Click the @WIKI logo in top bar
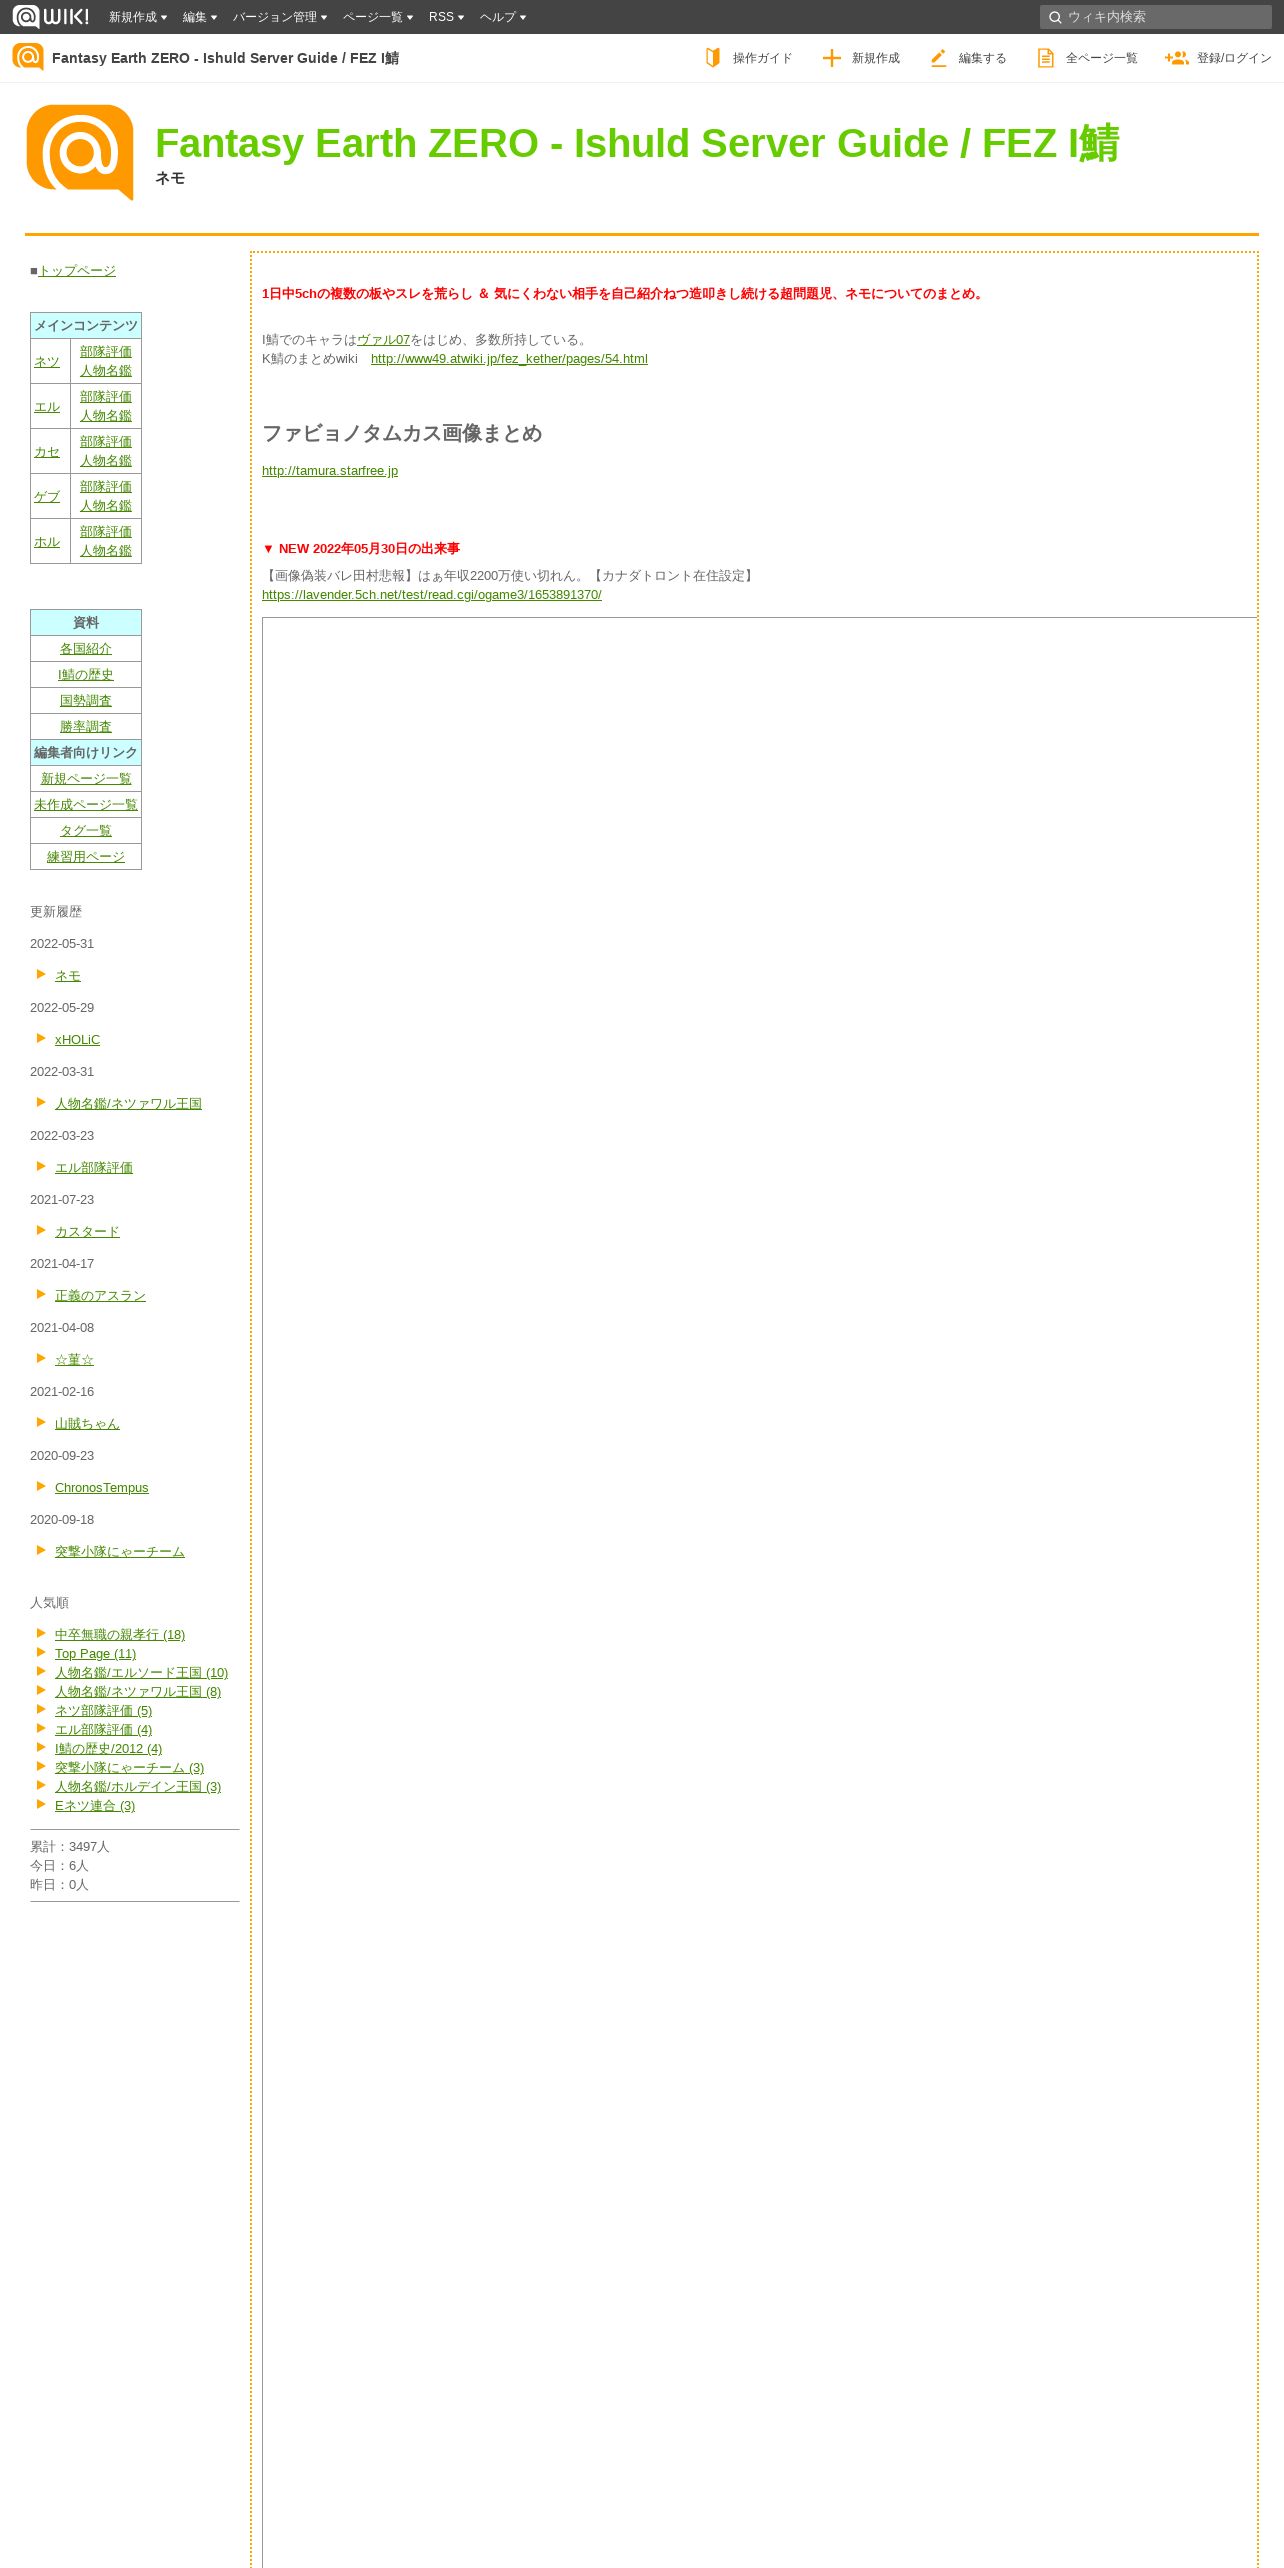The height and width of the screenshot is (2568, 1284). click(x=51, y=16)
